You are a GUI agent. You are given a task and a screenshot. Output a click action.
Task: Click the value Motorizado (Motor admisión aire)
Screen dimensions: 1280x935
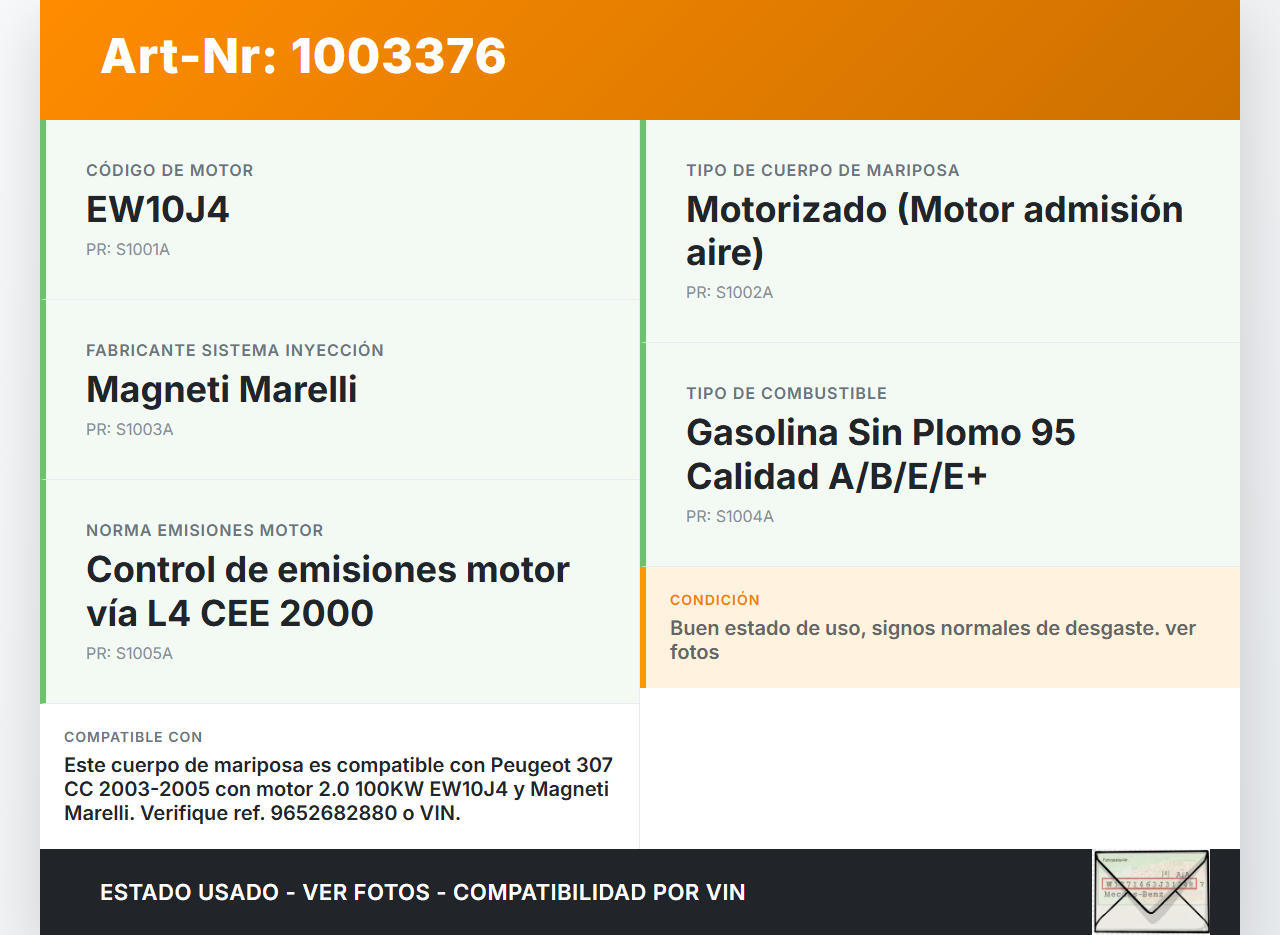click(x=935, y=230)
